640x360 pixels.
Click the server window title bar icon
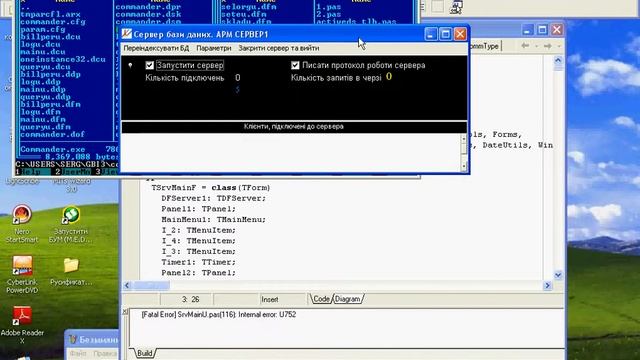(x=127, y=34)
